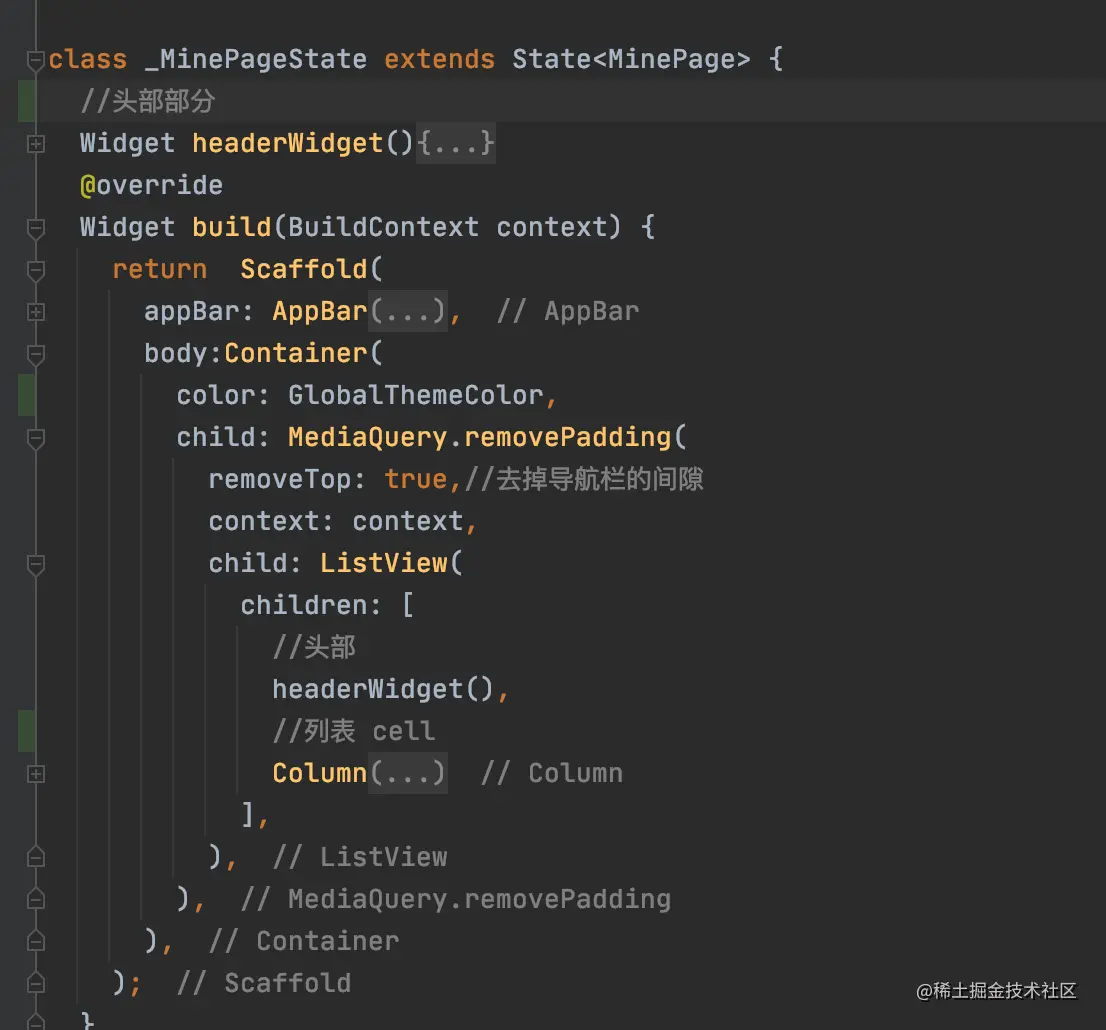Click the return keyword
The image size is (1106, 1030).
160,269
